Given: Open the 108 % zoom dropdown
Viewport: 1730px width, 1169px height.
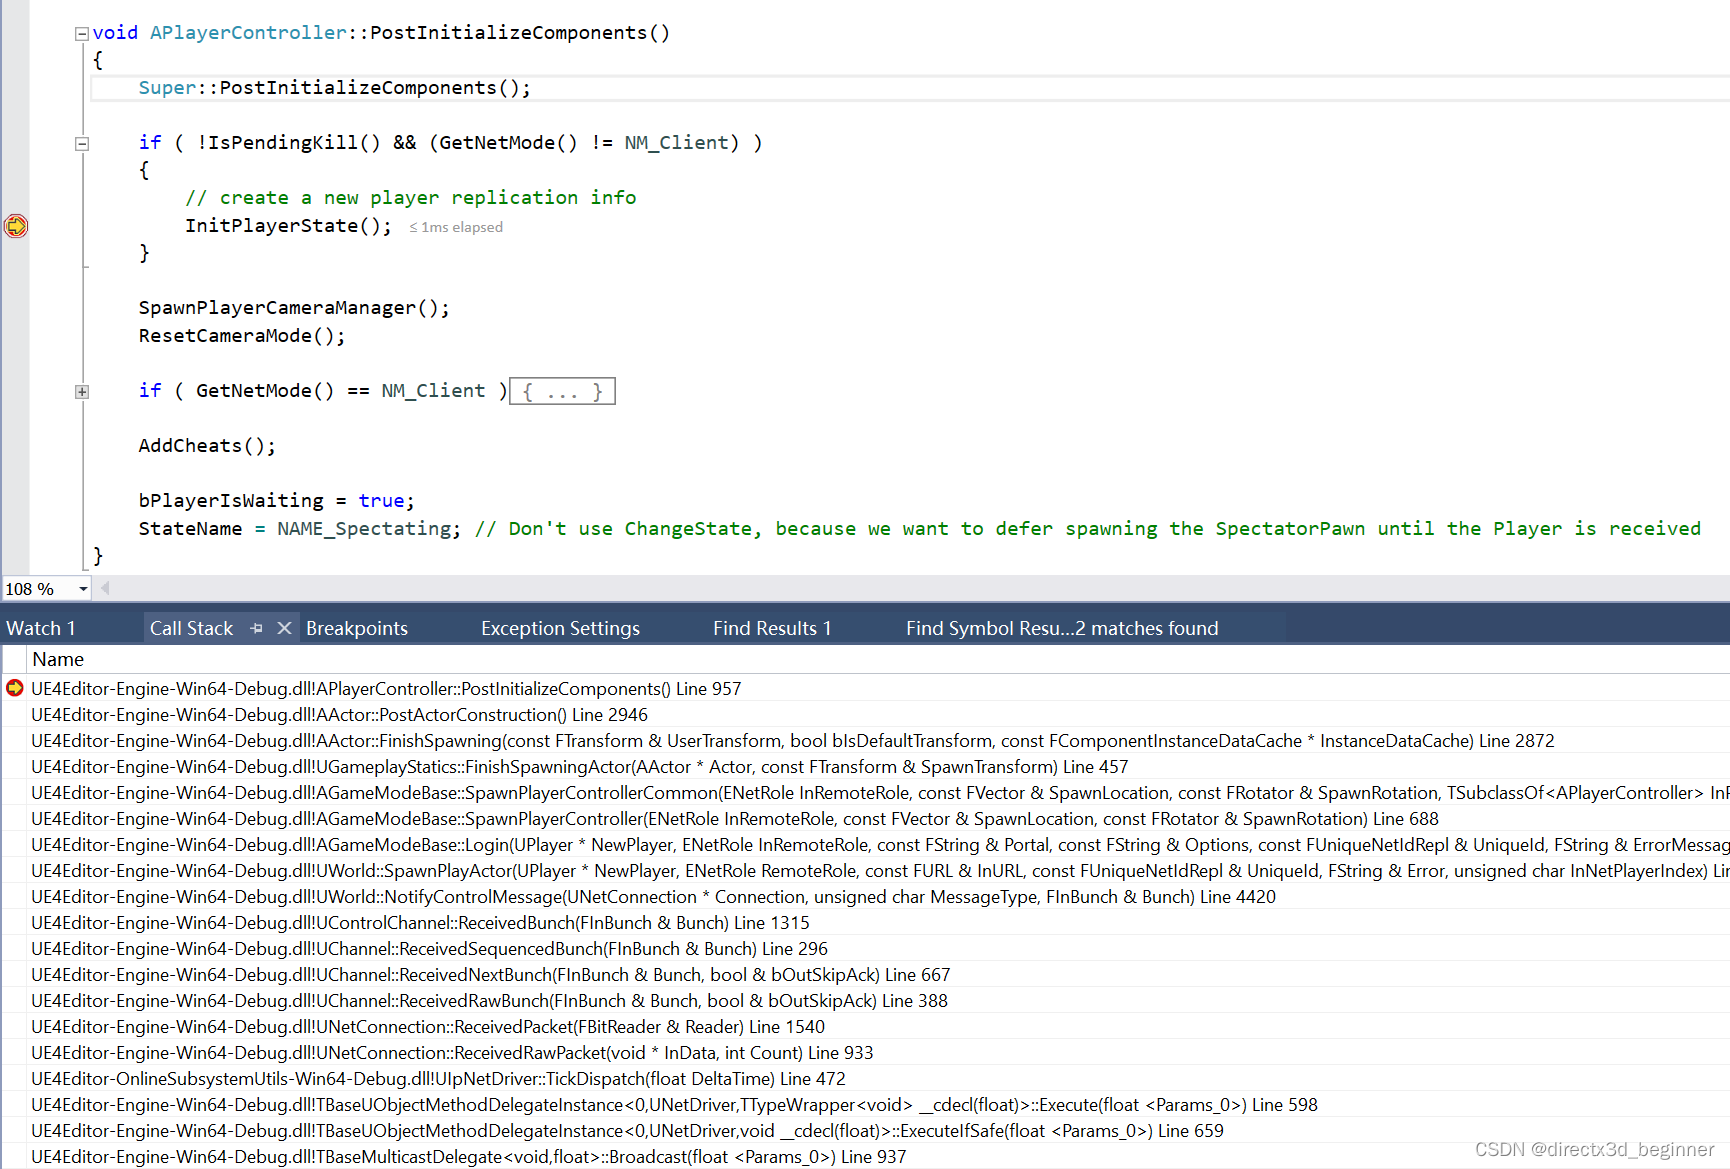Looking at the screenshot, I should coord(83,589).
